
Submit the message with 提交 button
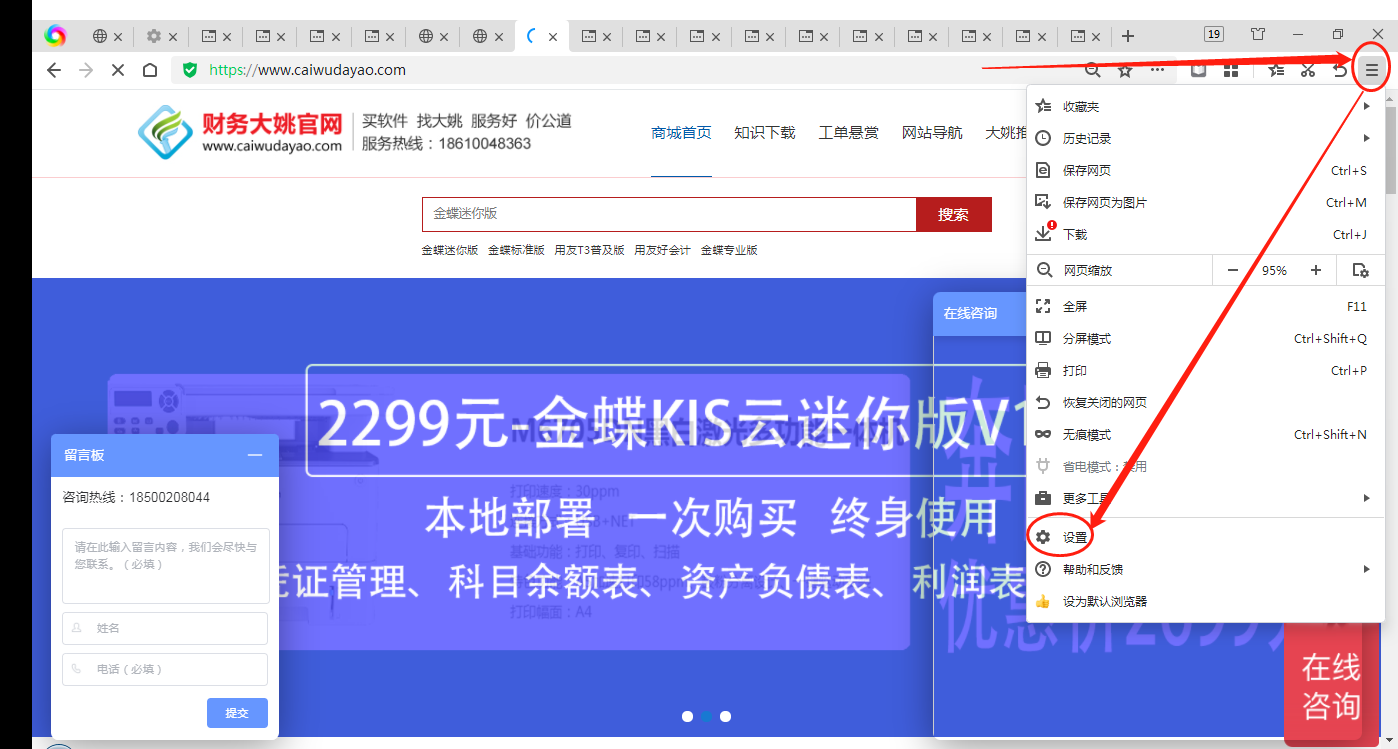pos(237,713)
